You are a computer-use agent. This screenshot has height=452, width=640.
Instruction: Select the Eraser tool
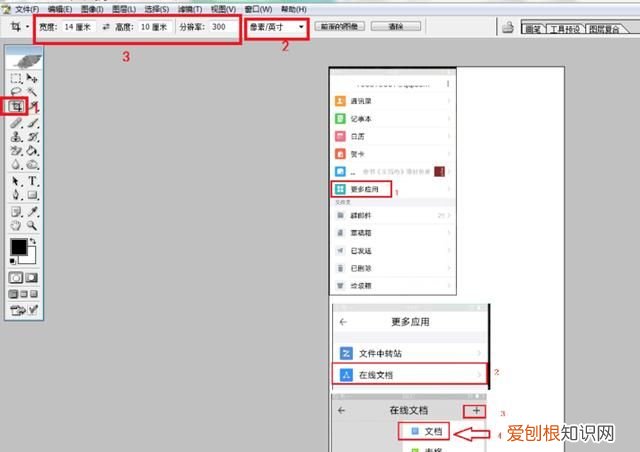[x=16, y=151]
